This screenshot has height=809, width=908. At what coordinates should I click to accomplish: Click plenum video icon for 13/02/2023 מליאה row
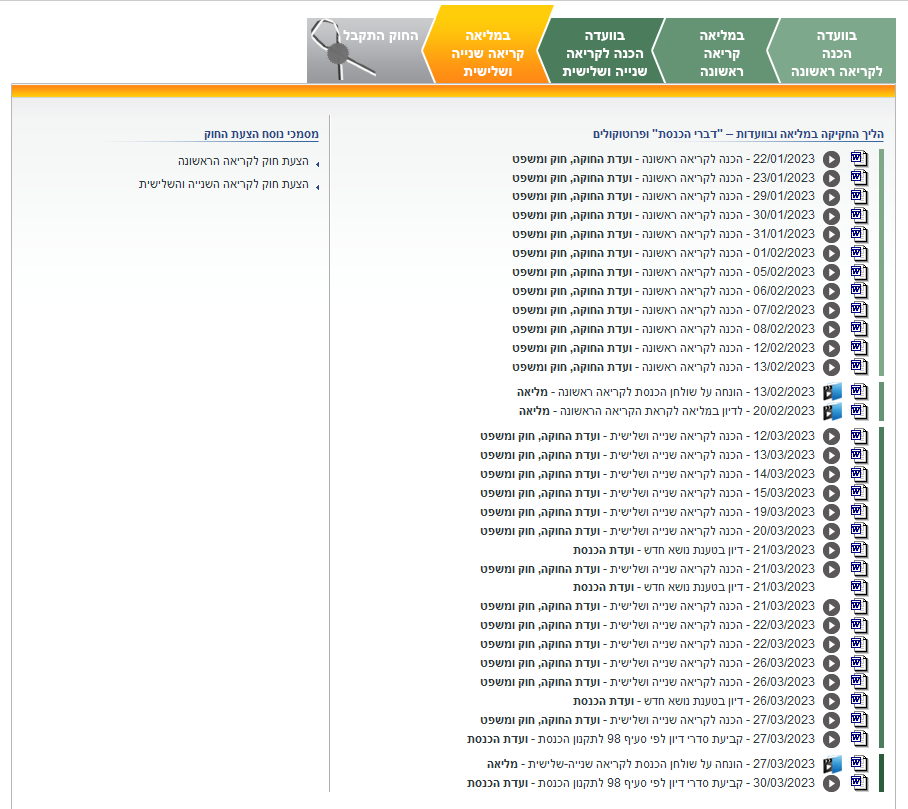click(x=832, y=392)
